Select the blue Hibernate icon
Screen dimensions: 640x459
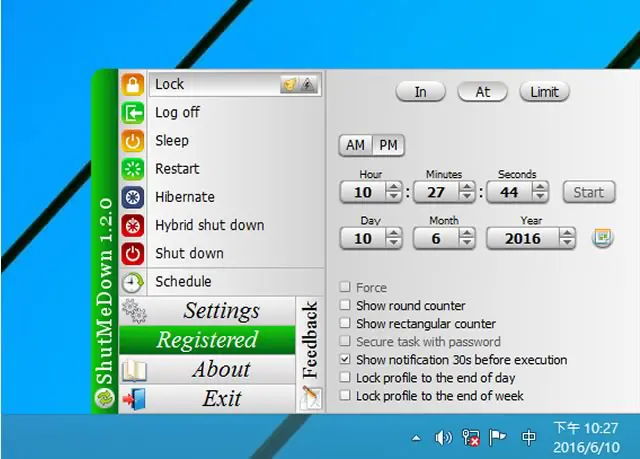[133, 197]
